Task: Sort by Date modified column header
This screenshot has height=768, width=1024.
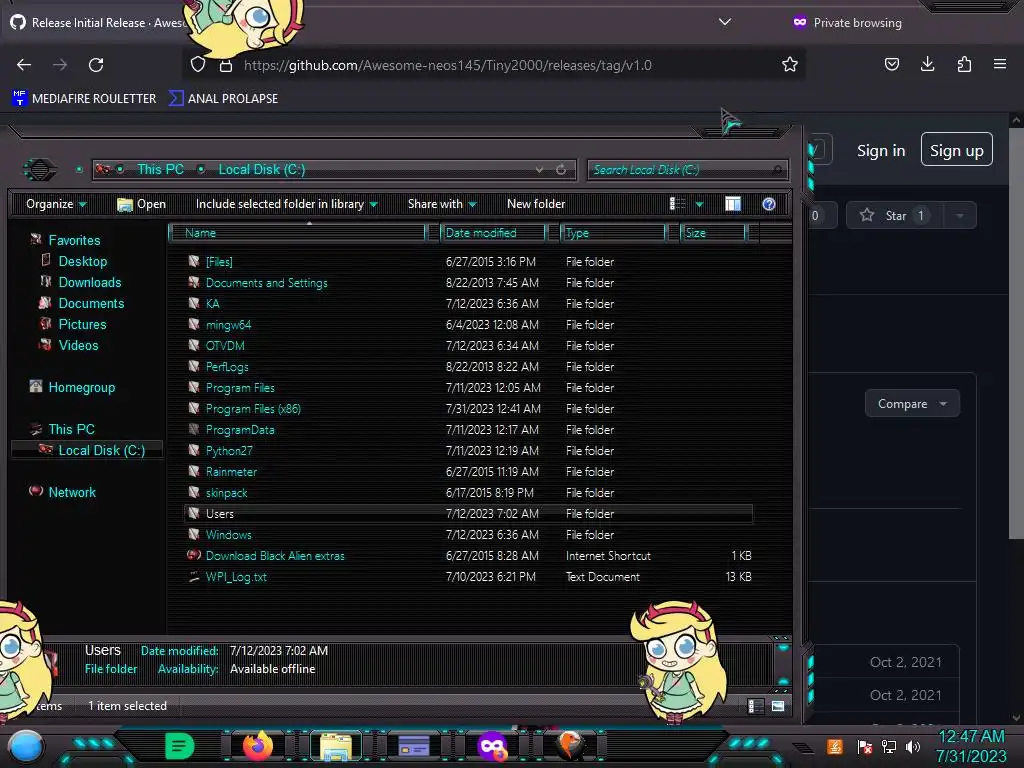Action: (x=493, y=232)
